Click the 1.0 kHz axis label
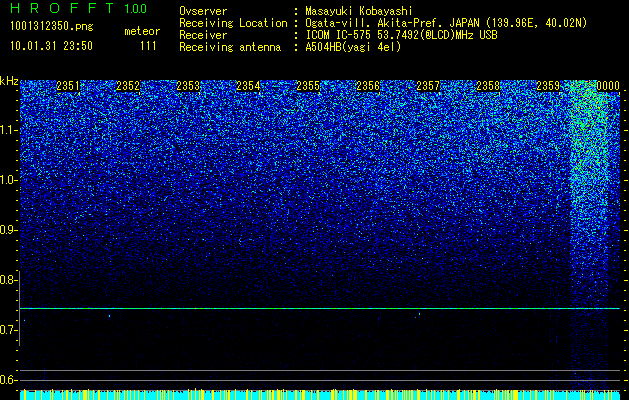Image resolution: width=629 pixels, height=400 pixels. click(9, 180)
